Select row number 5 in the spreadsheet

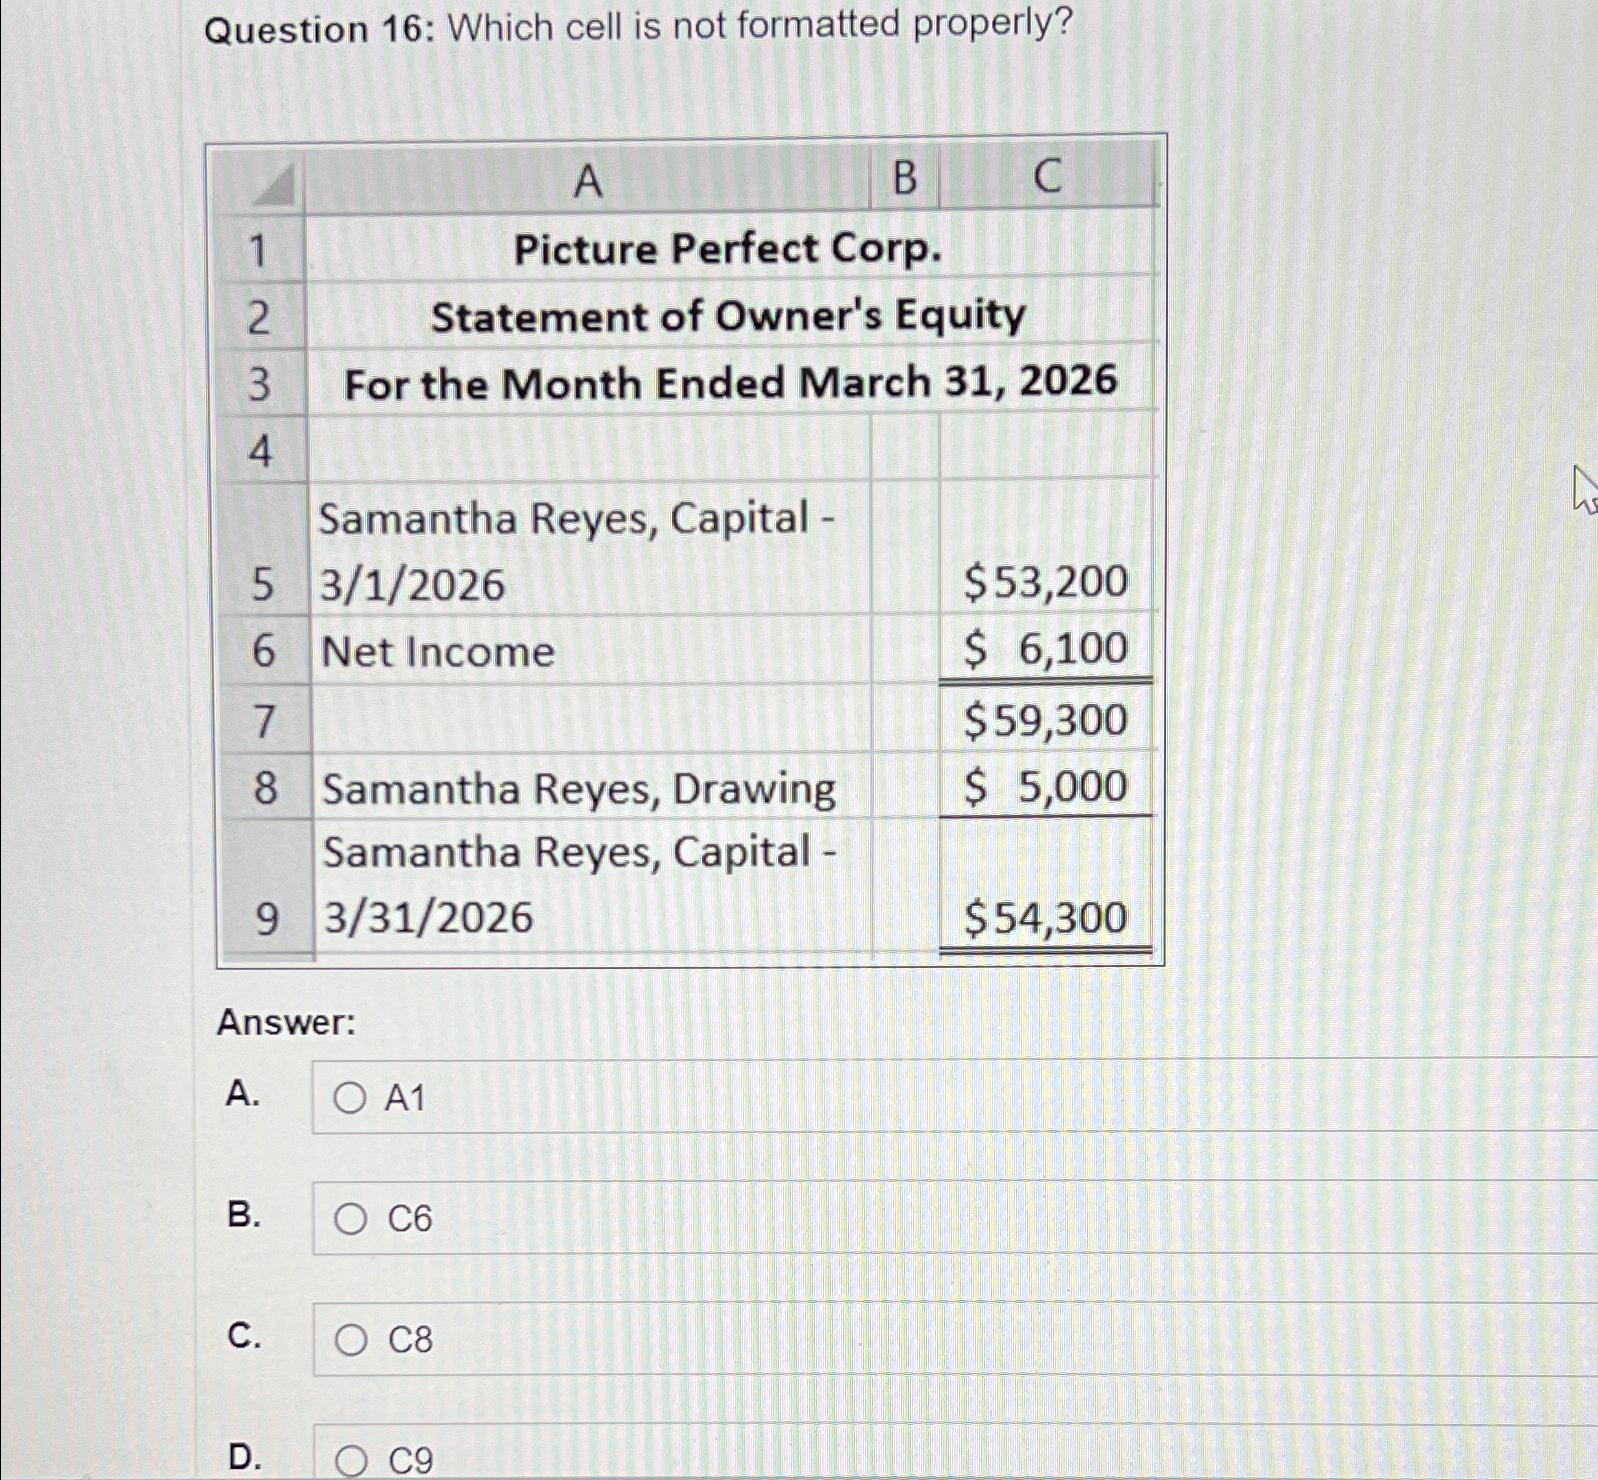tap(262, 584)
